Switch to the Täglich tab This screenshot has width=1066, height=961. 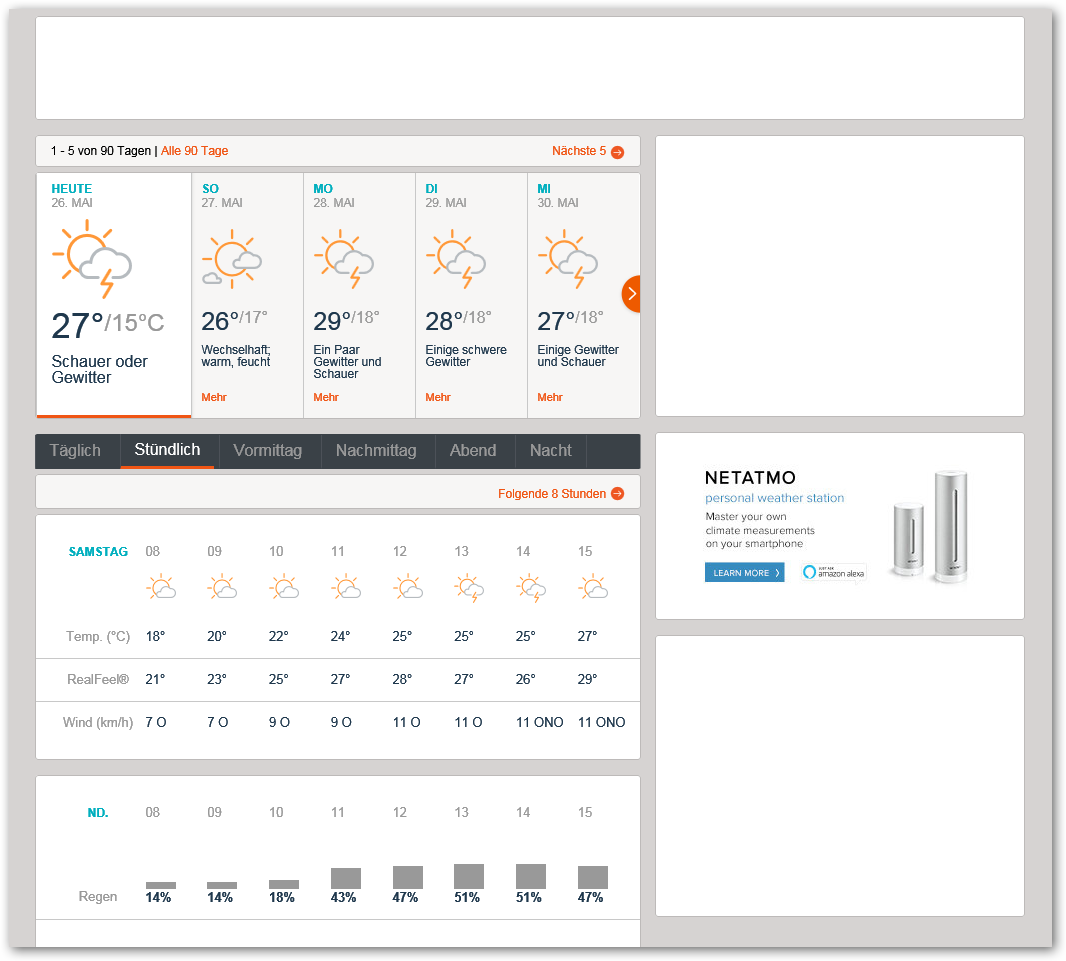pos(76,451)
